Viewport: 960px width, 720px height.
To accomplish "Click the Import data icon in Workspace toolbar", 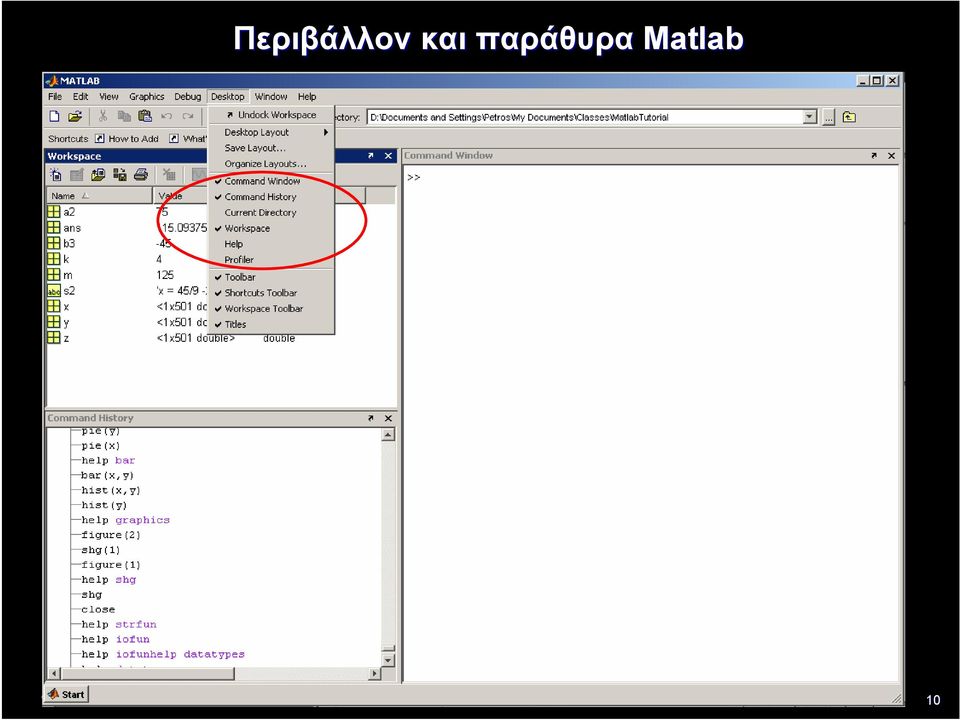I will (98, 175).
